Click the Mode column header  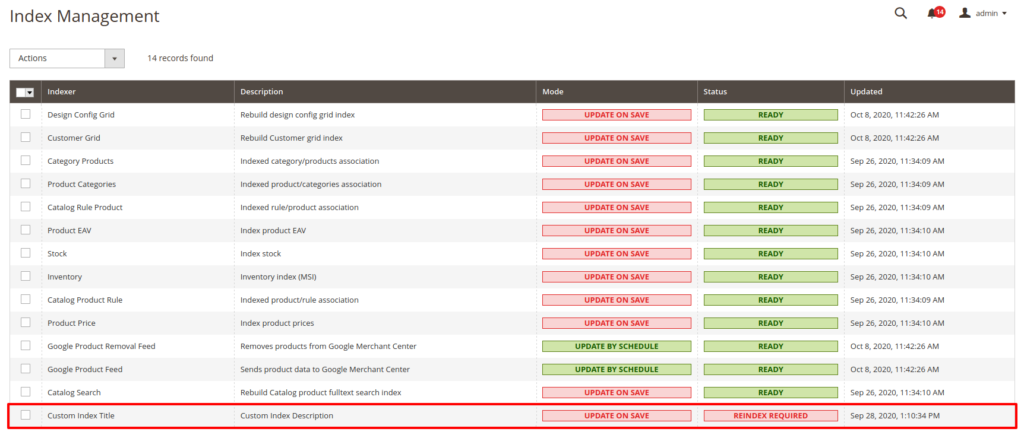(553, 92)
